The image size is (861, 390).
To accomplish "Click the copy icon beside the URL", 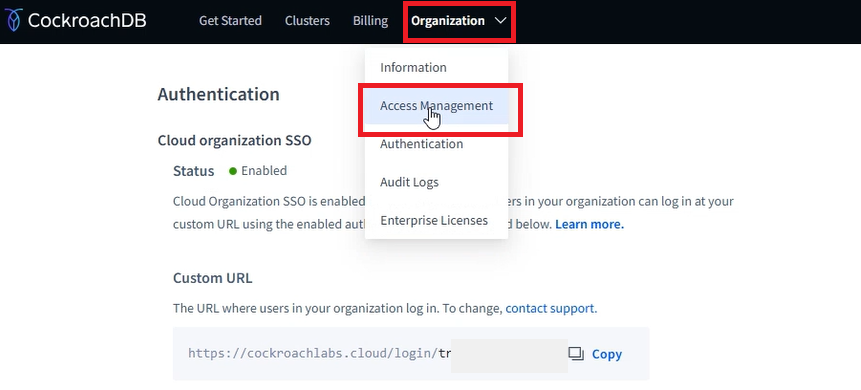I will click(576, 354).
